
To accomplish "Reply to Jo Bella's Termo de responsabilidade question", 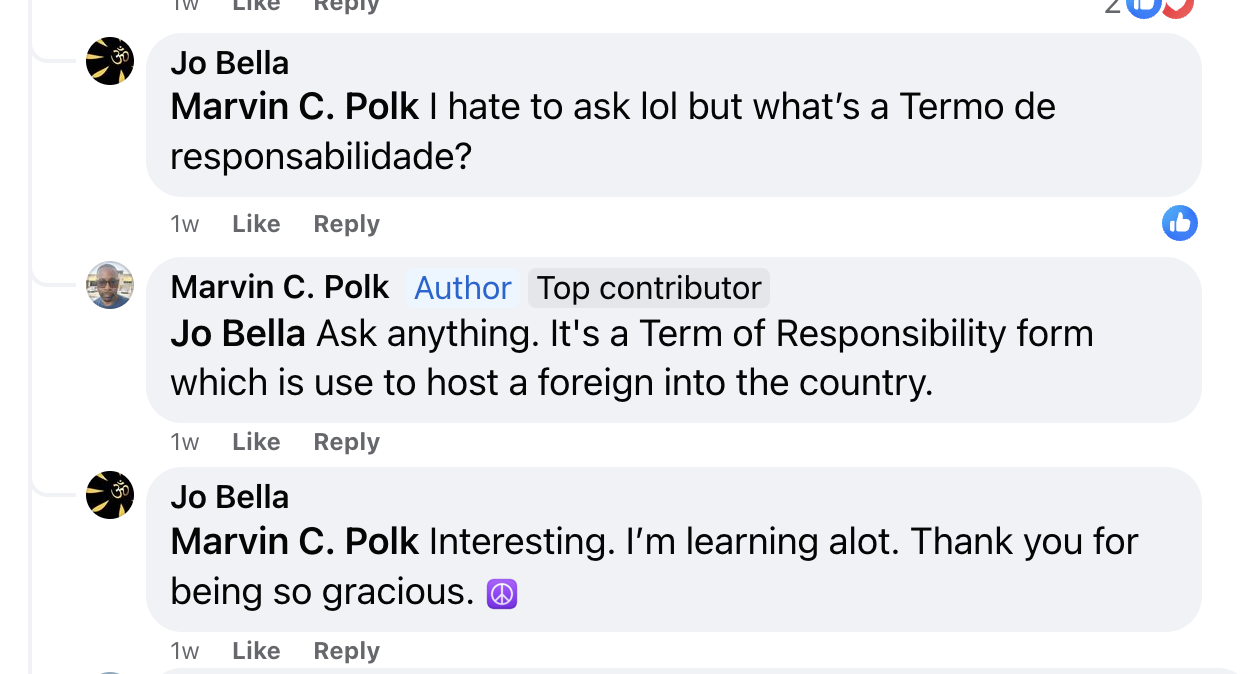I will pos(346,224).
